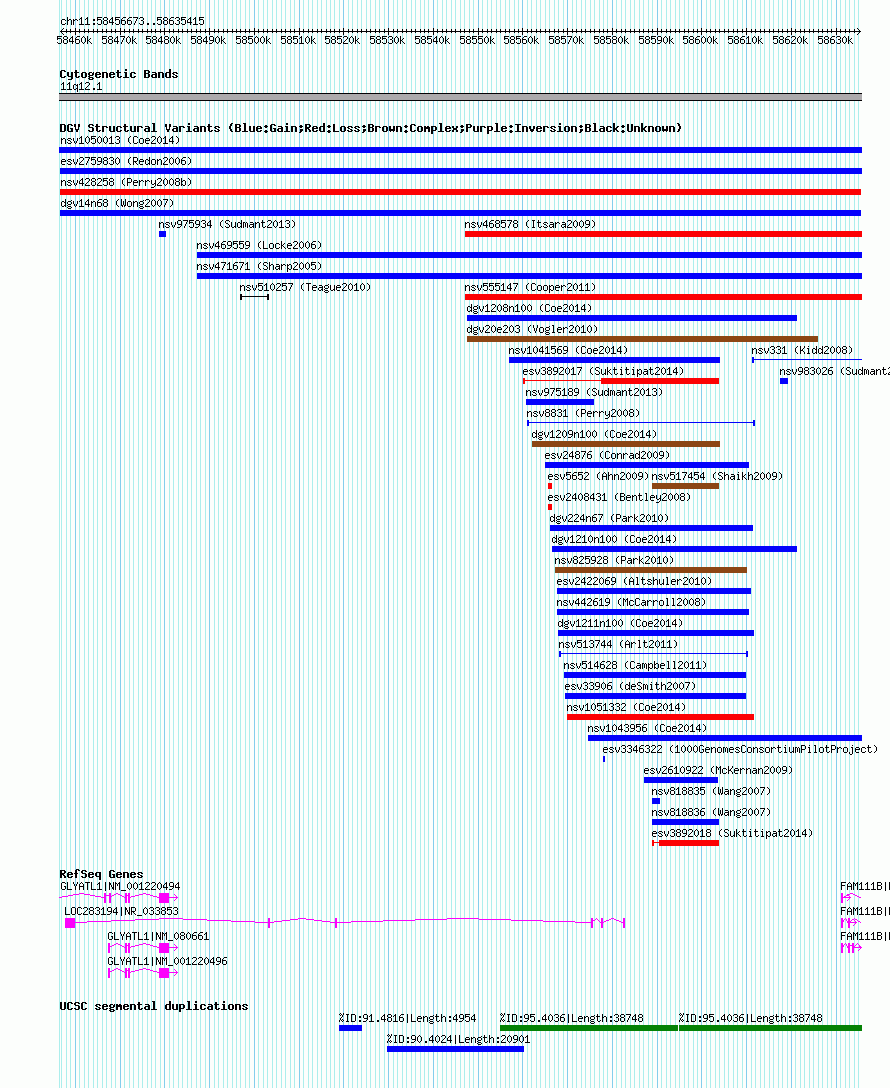Click nsv818836 (Wang2007) label
Screen dimensions: 890x1088
coord(711,813)
